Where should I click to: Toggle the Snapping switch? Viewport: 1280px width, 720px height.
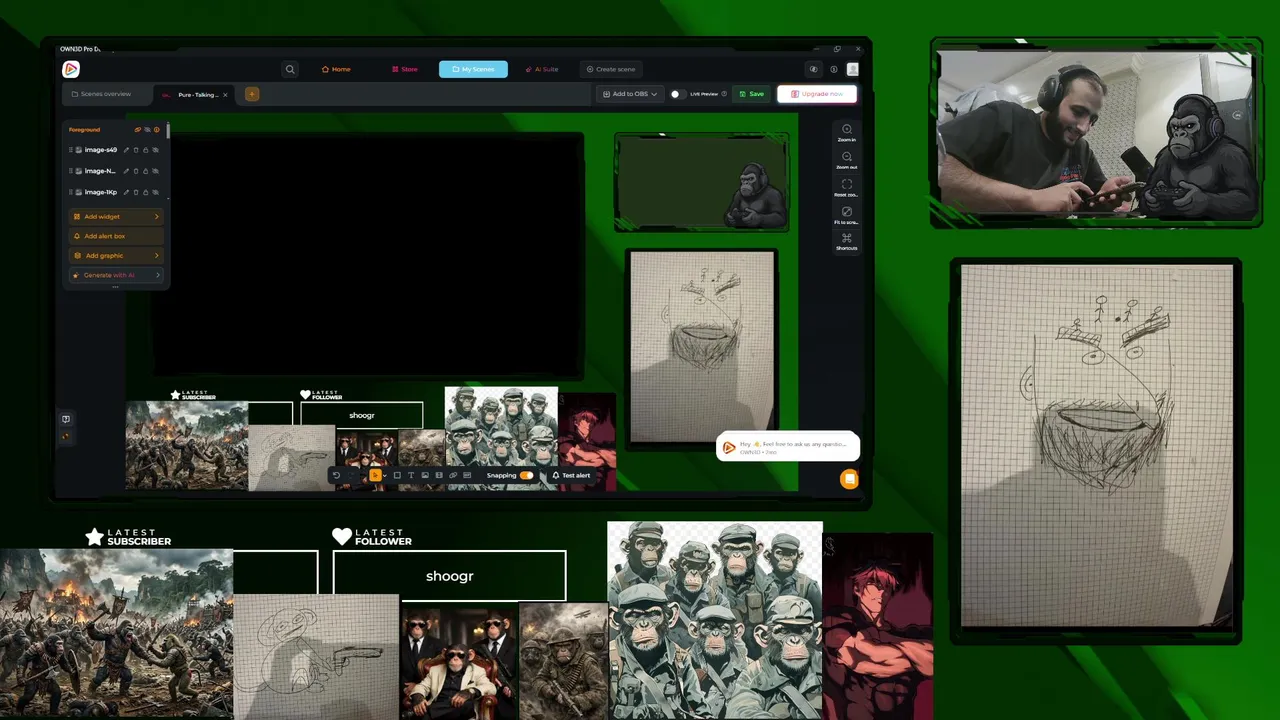526,475
